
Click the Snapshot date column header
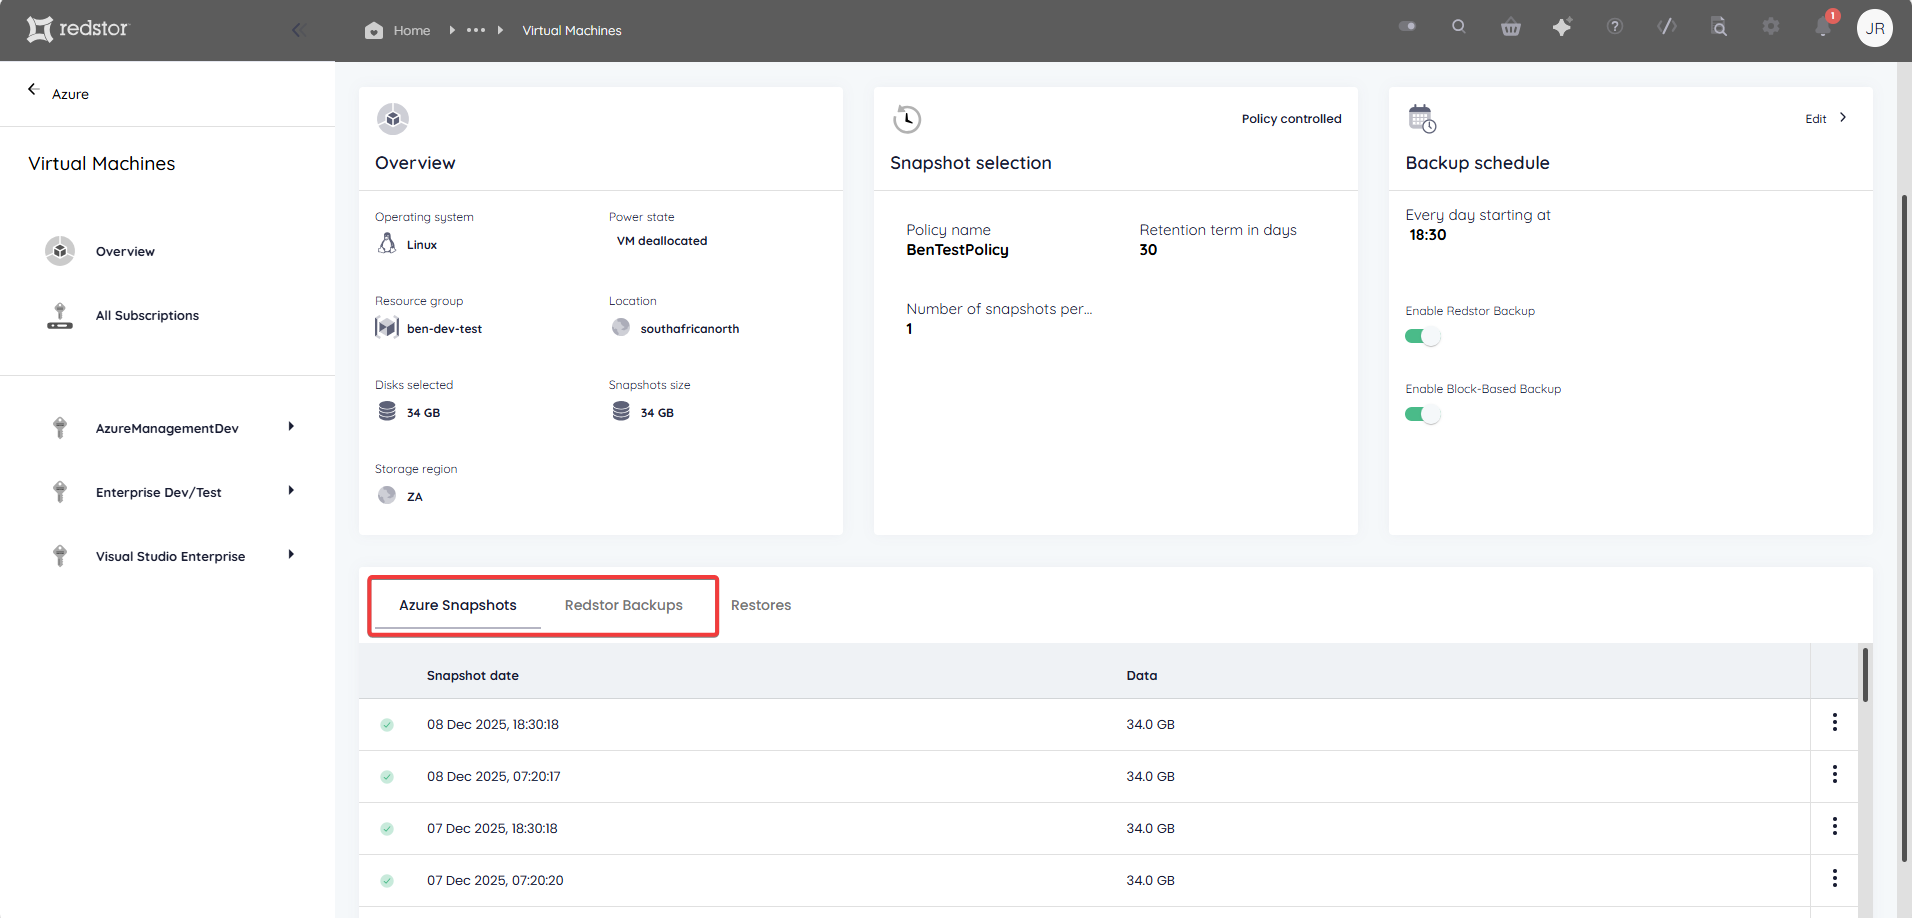pyautogui.click(x=473, y=676)
